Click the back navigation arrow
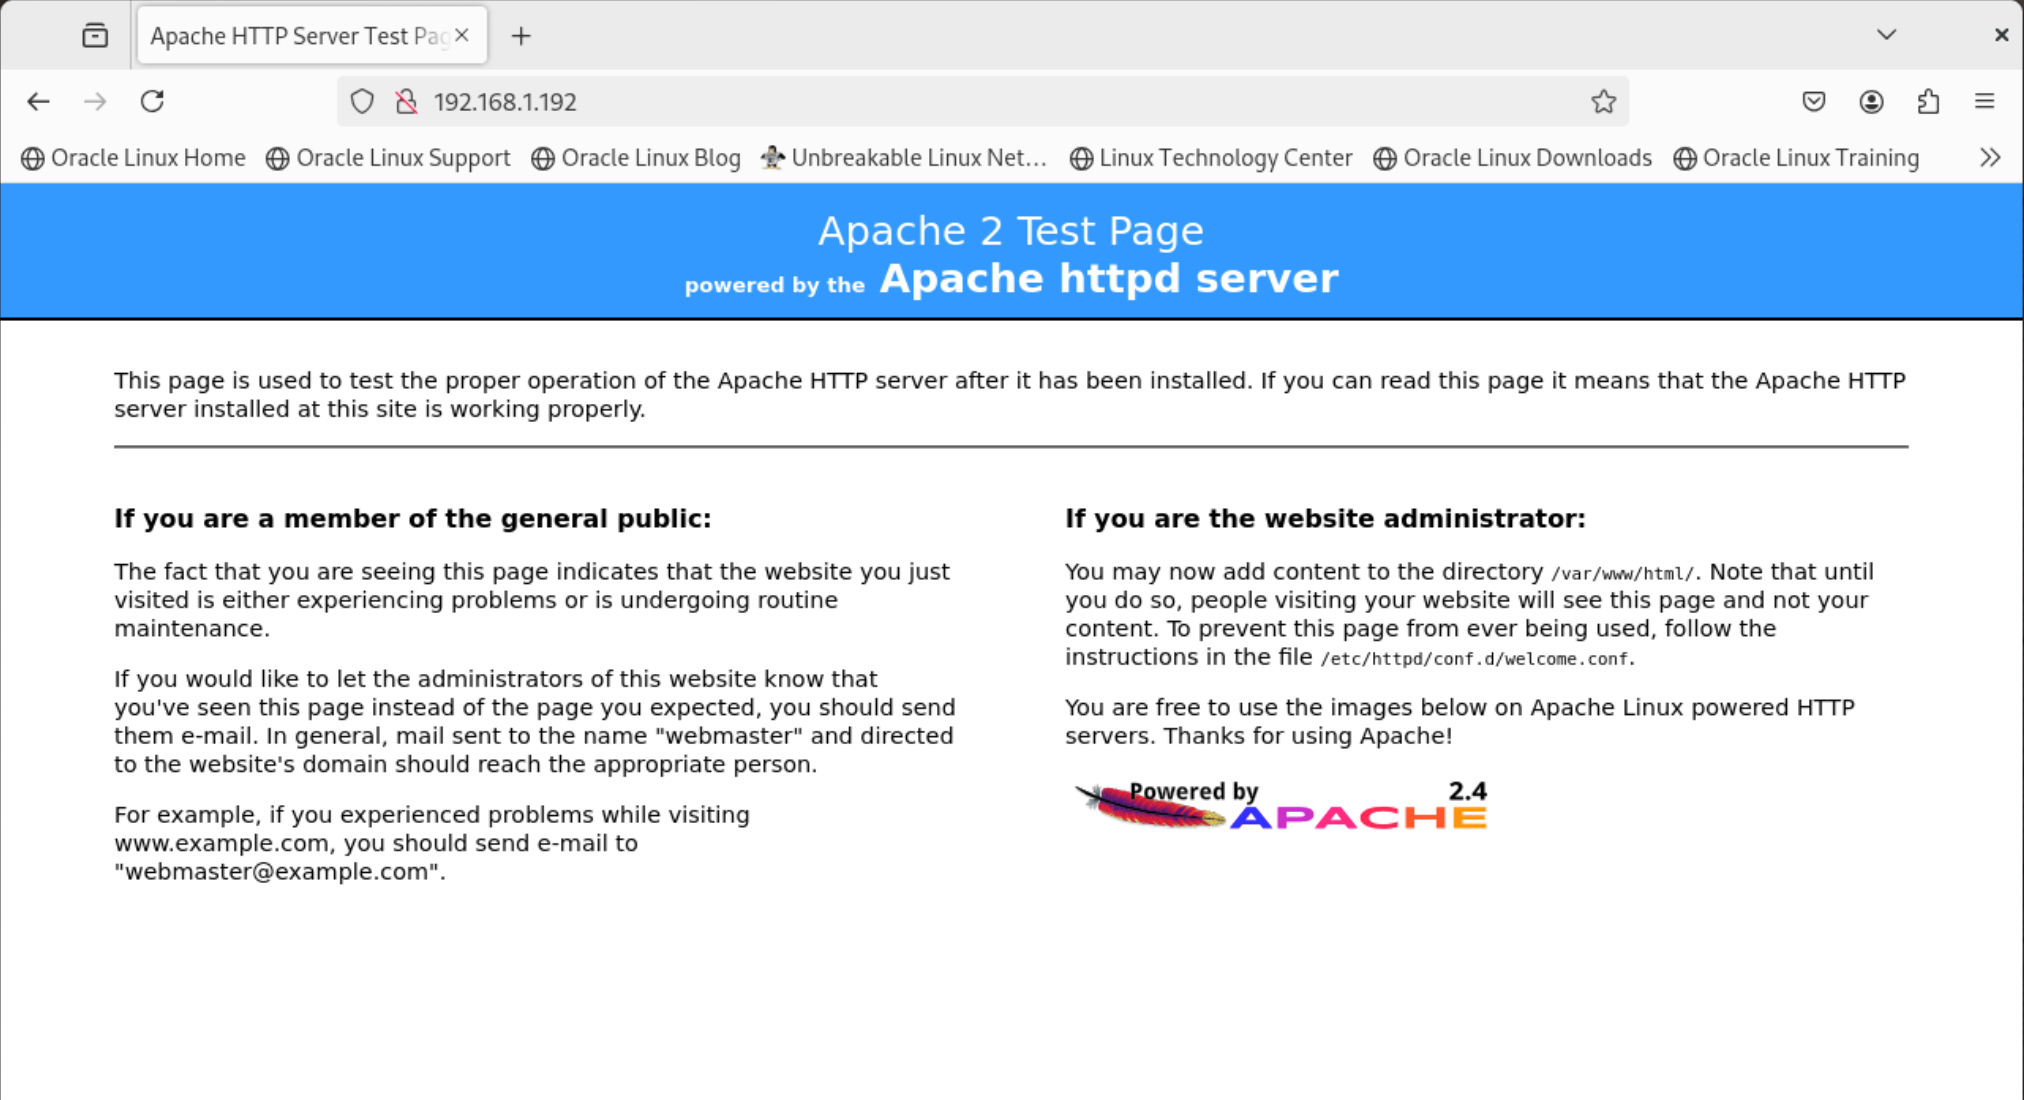 tap(38, 101)
